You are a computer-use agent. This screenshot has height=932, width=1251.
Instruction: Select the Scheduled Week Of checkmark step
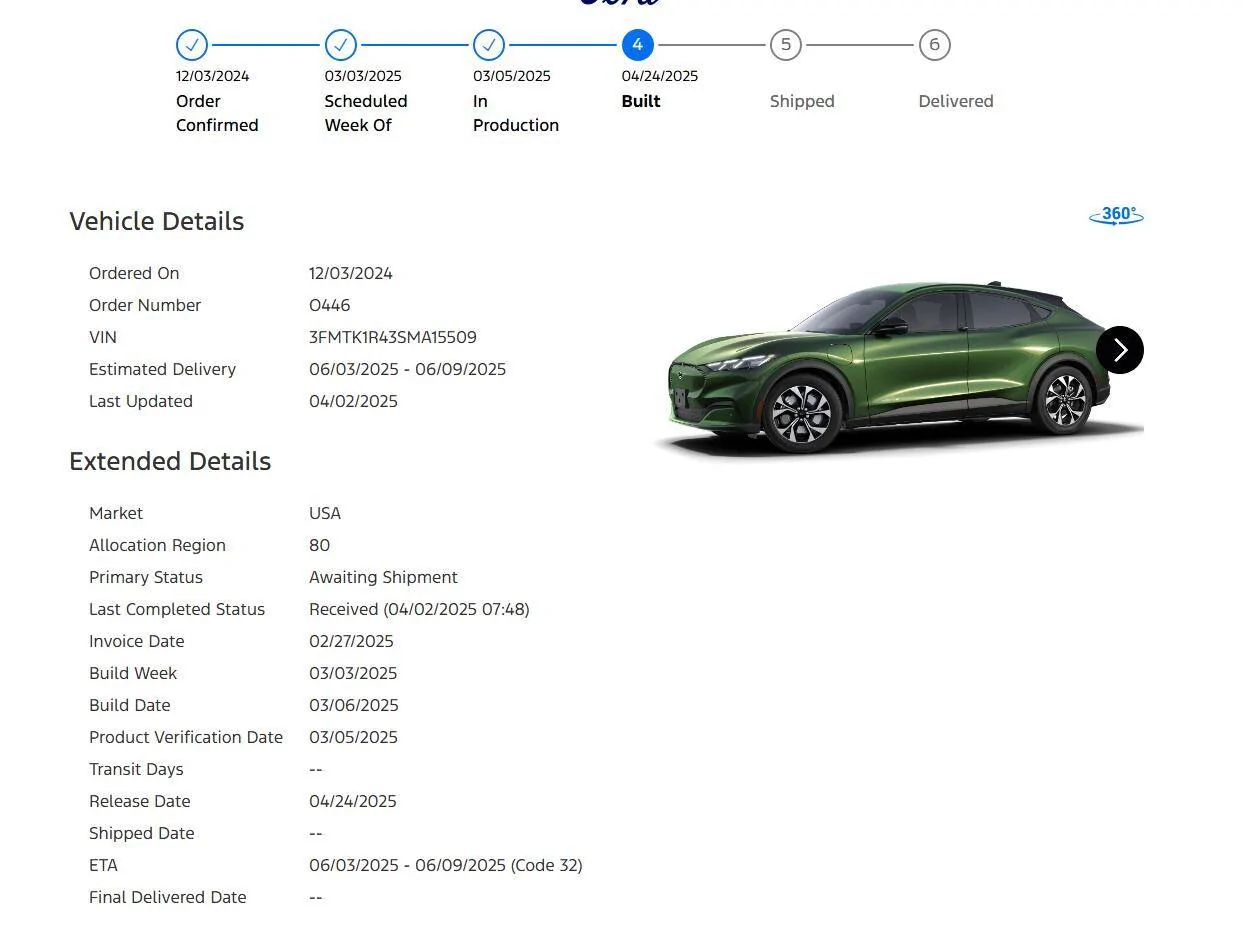click(x=341, y=45)
